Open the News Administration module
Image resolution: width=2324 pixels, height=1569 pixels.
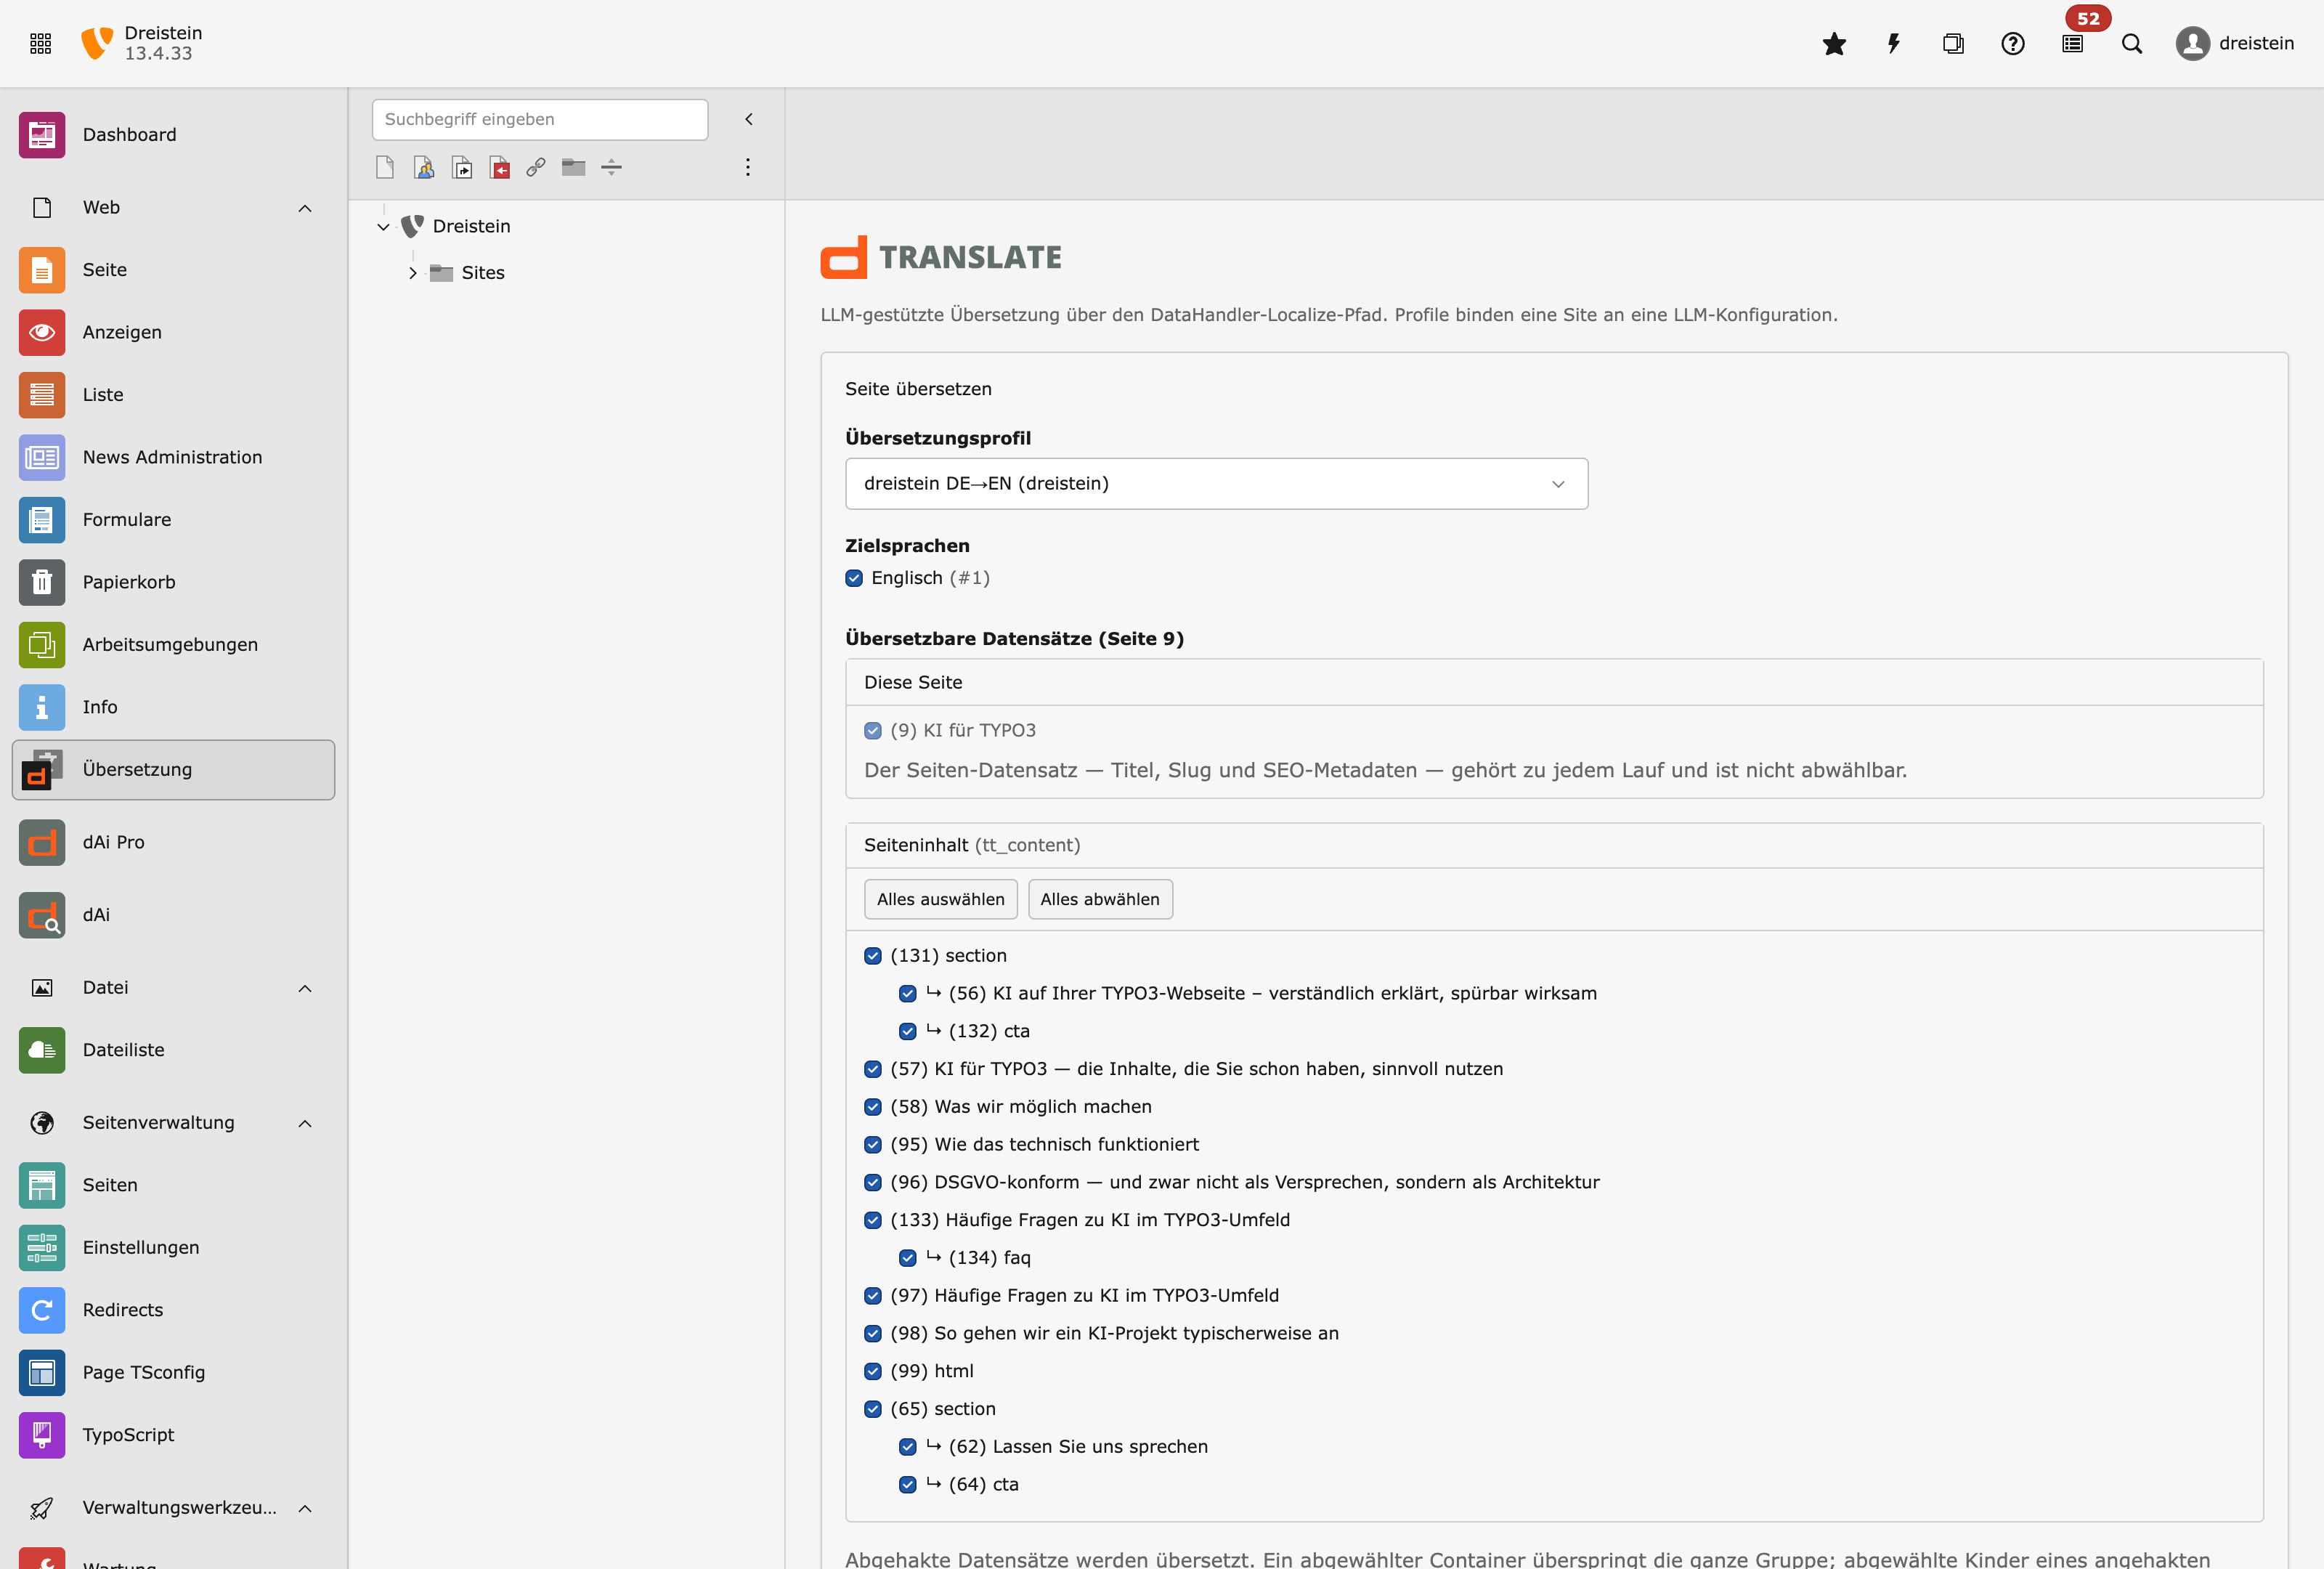[173, 457]
